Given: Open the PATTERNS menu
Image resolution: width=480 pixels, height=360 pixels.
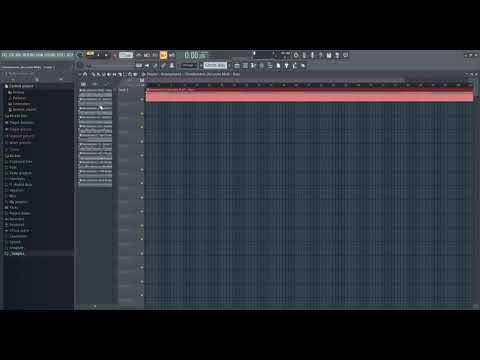Looking at the screenshot, I should tap(29, 55).
